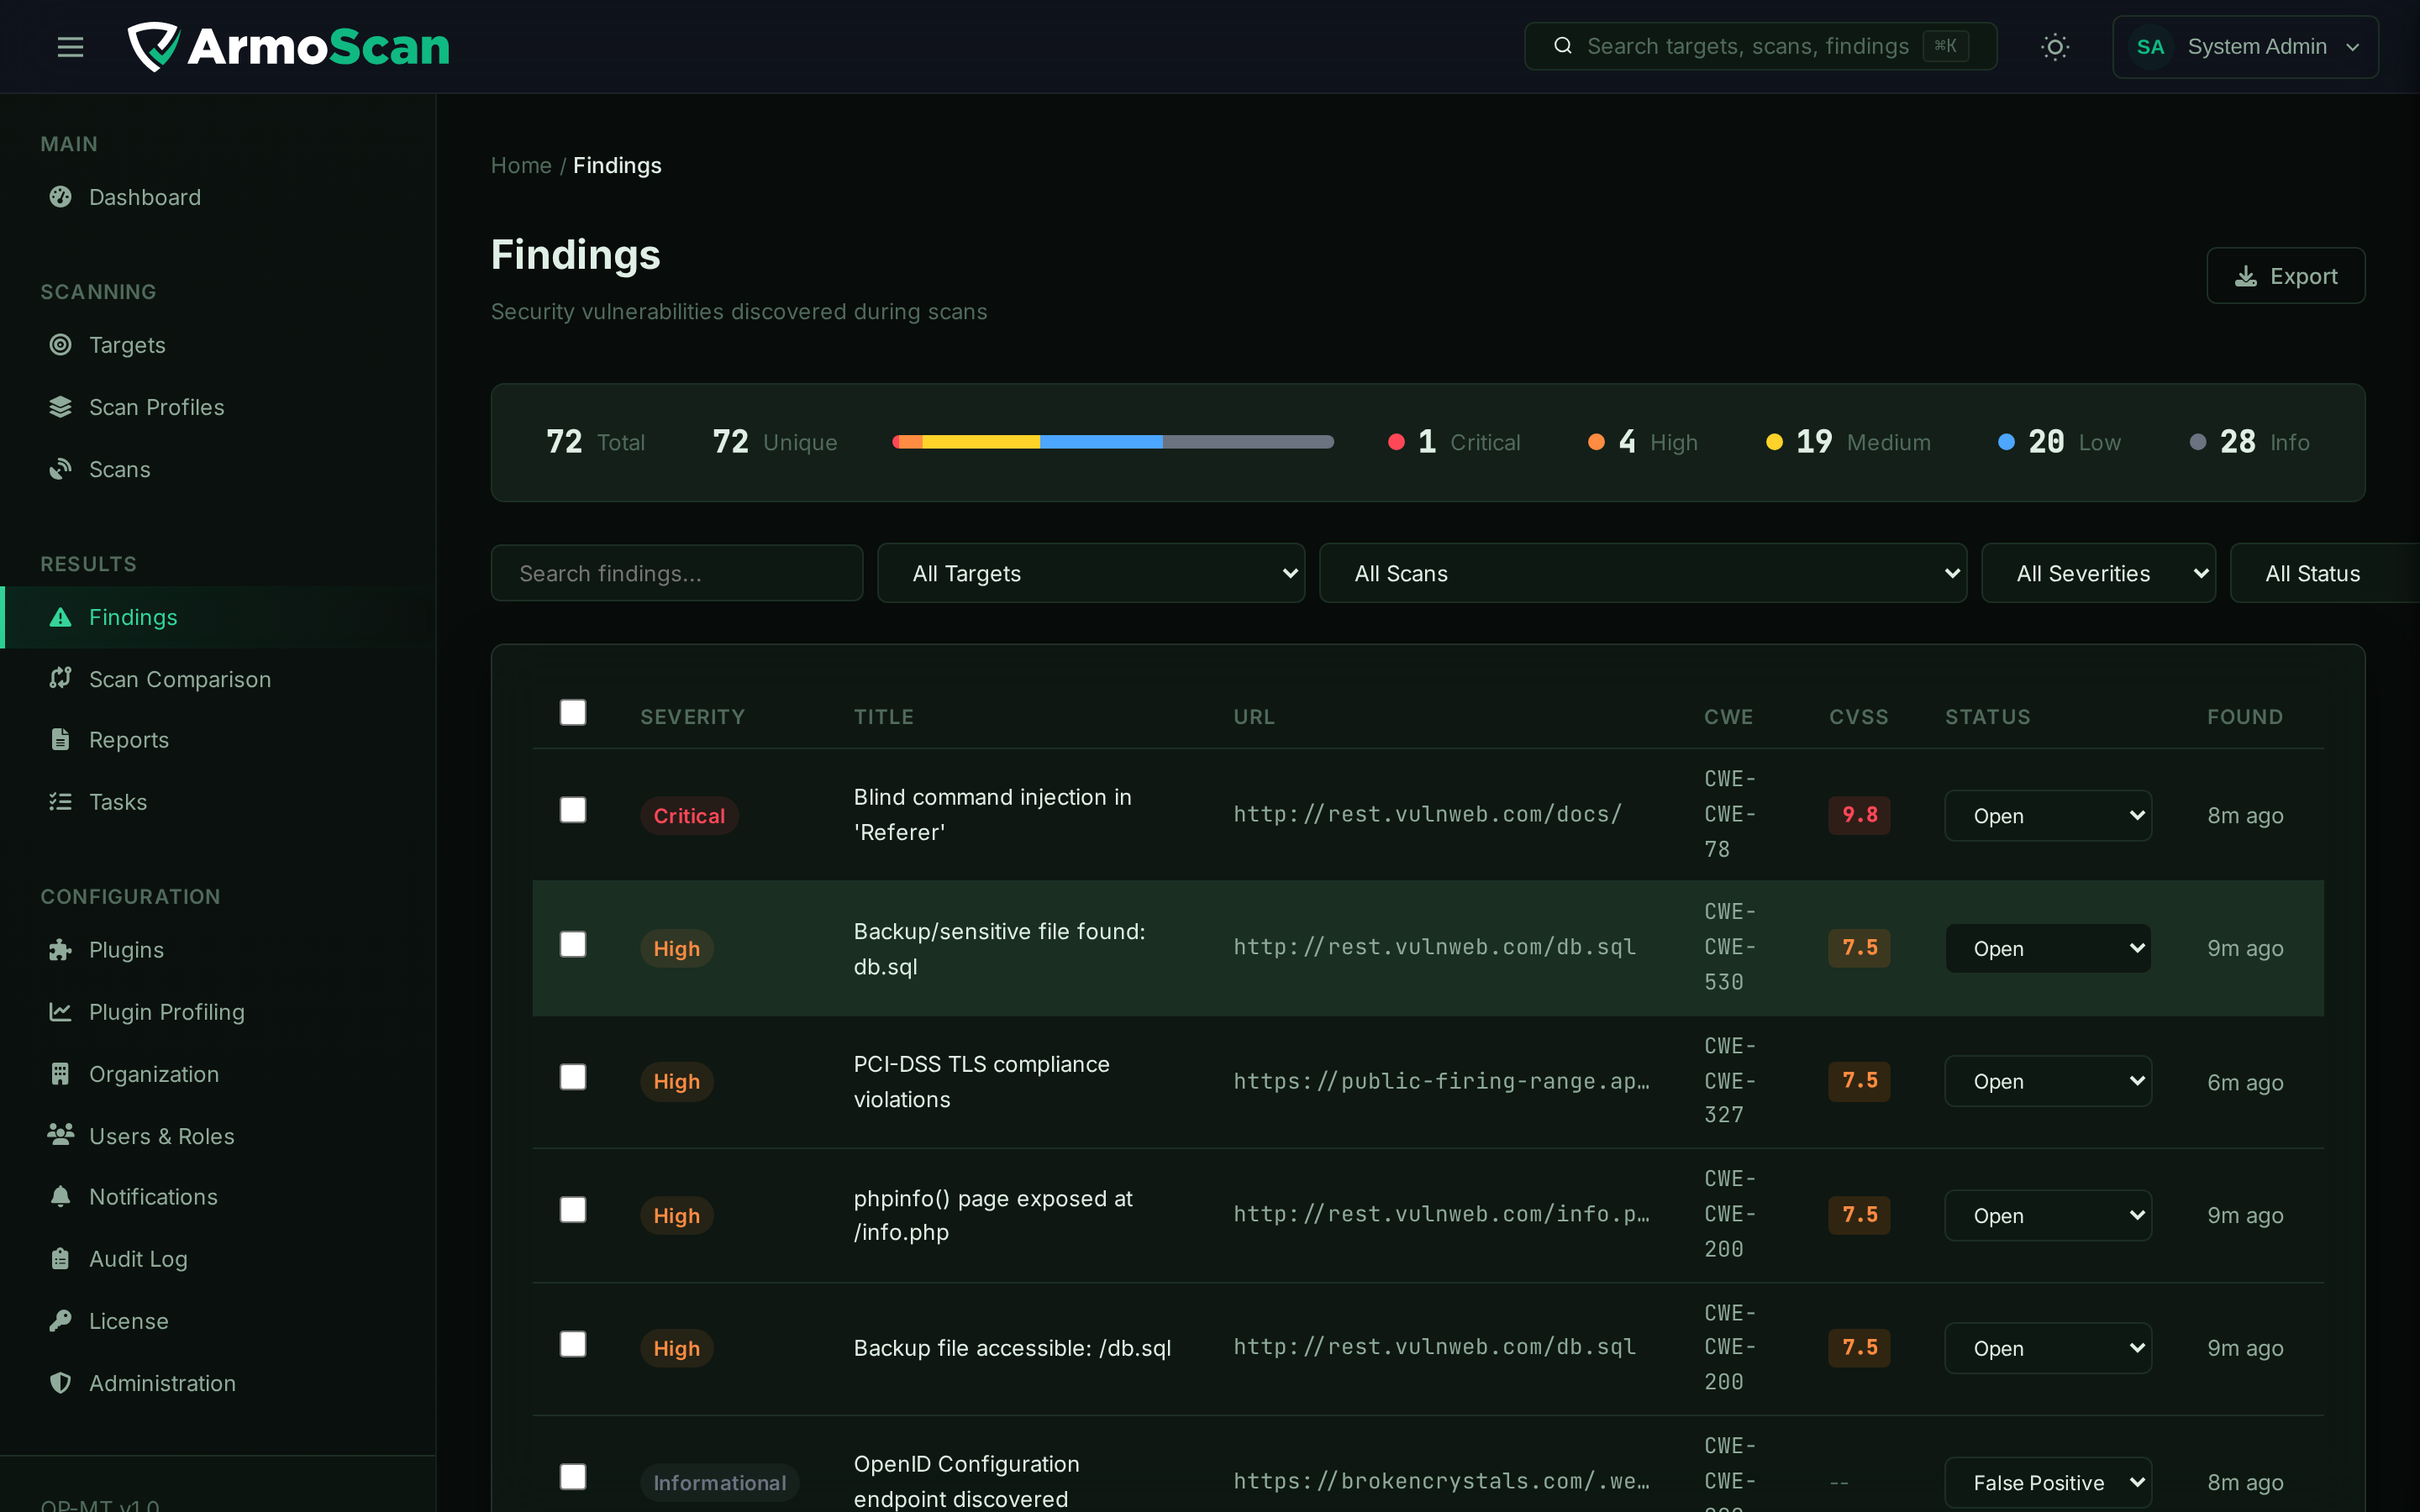Click the red Critical severity badge

pyautogui.click(x=689, y=816)
